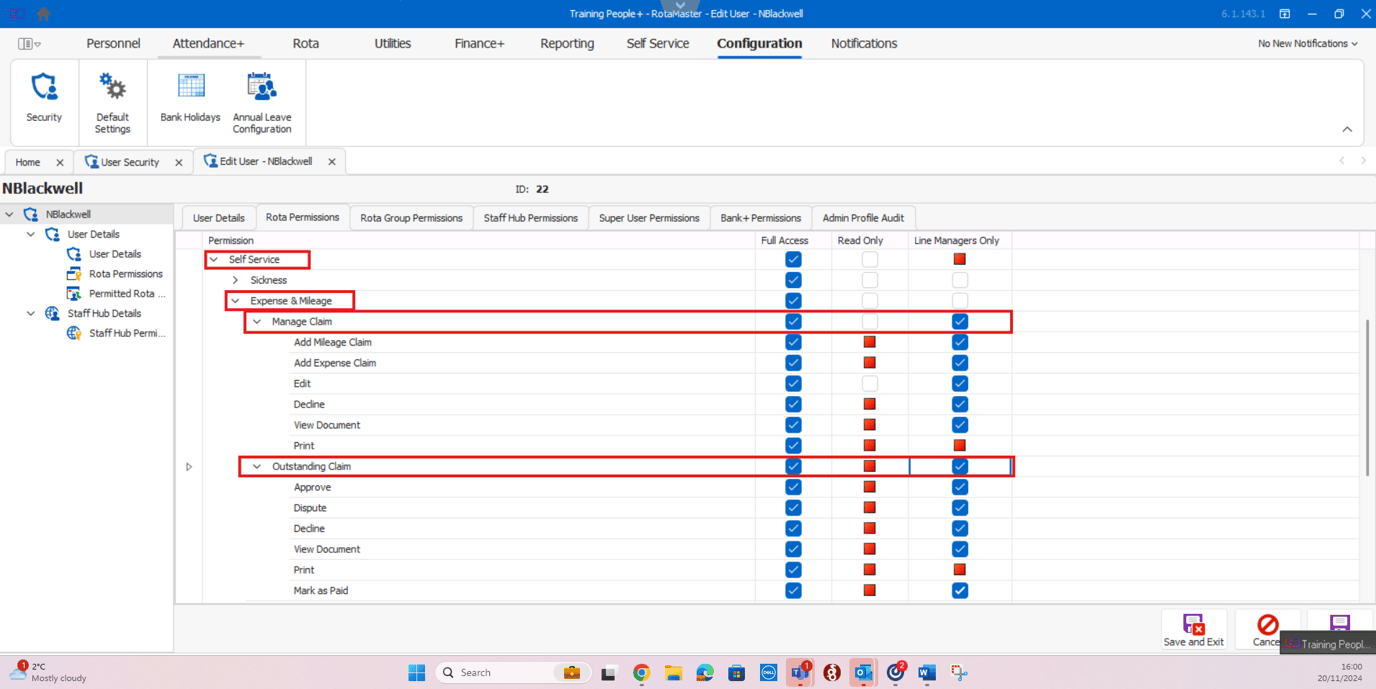Open the Finance+ menu tab
The width and height of the screenshot is (1376, 689).
(480, 44)
